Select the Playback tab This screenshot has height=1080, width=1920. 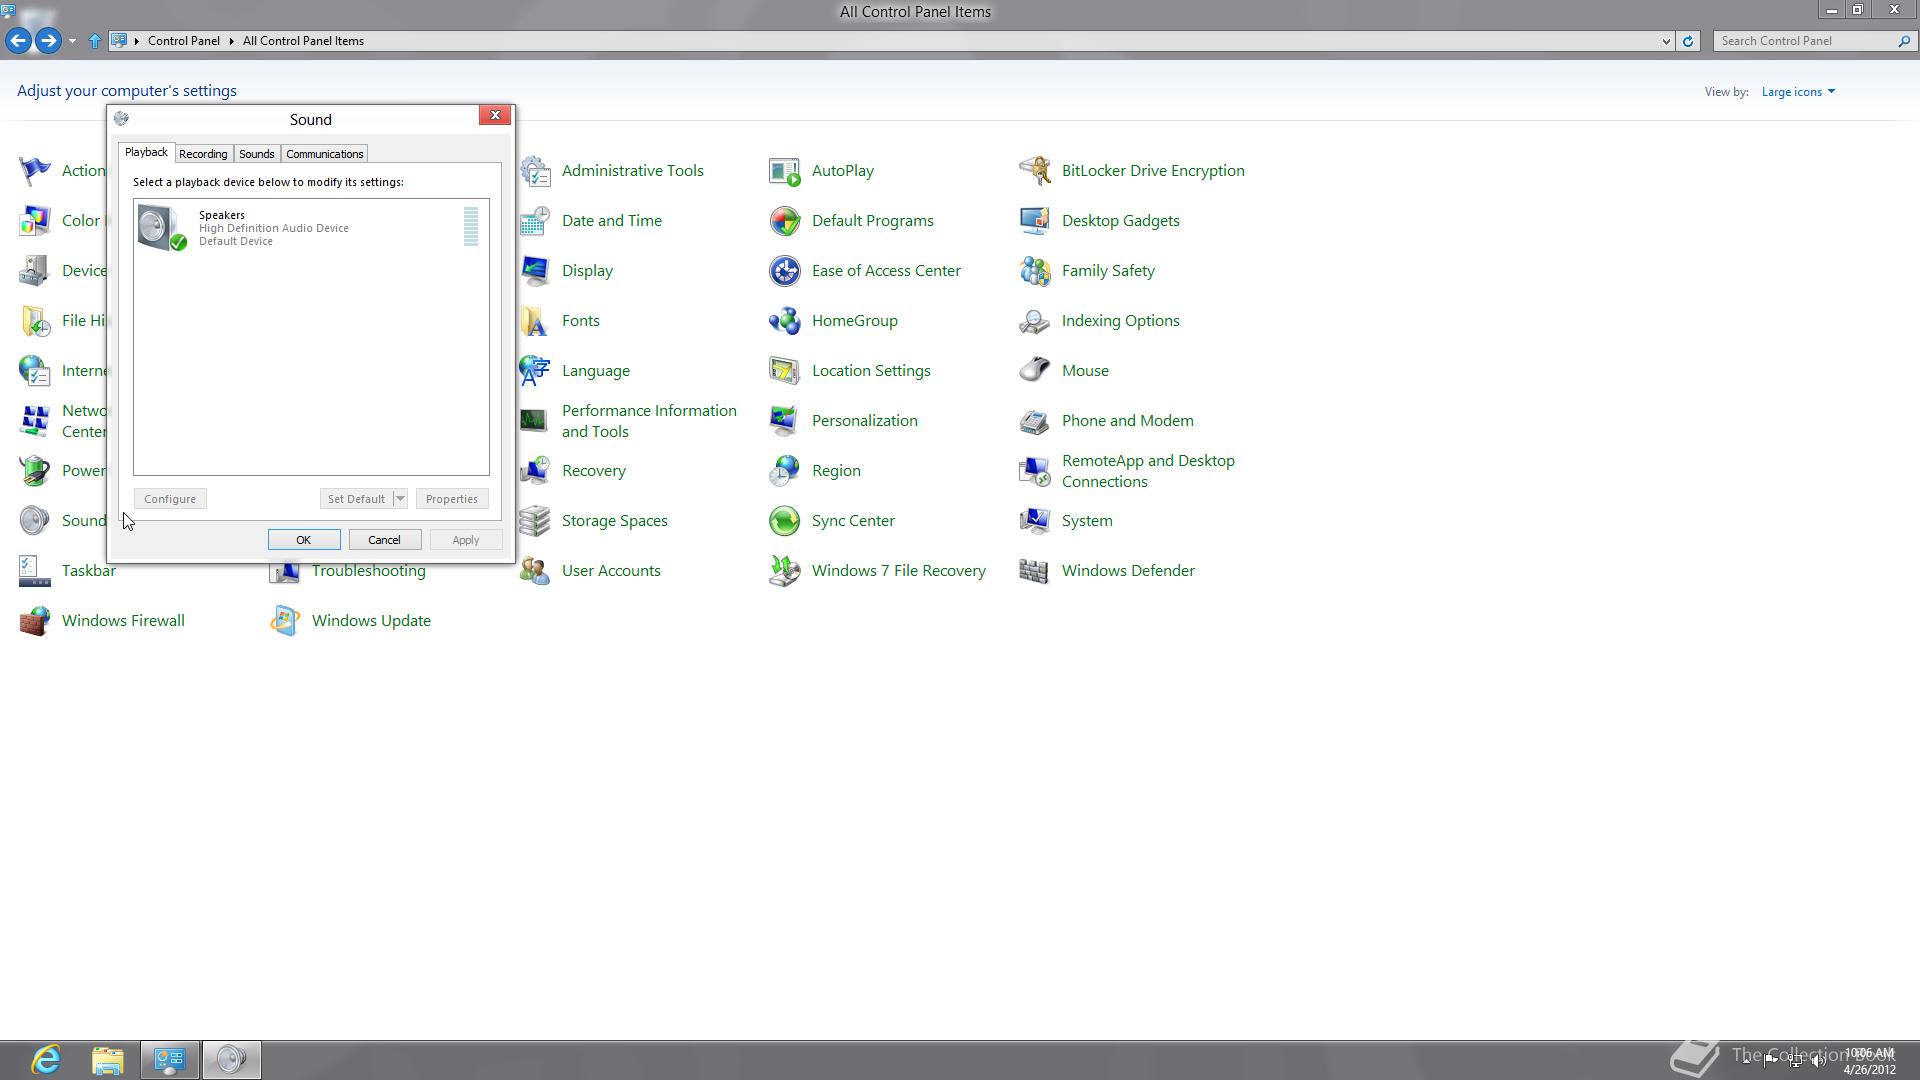(146, 152)
